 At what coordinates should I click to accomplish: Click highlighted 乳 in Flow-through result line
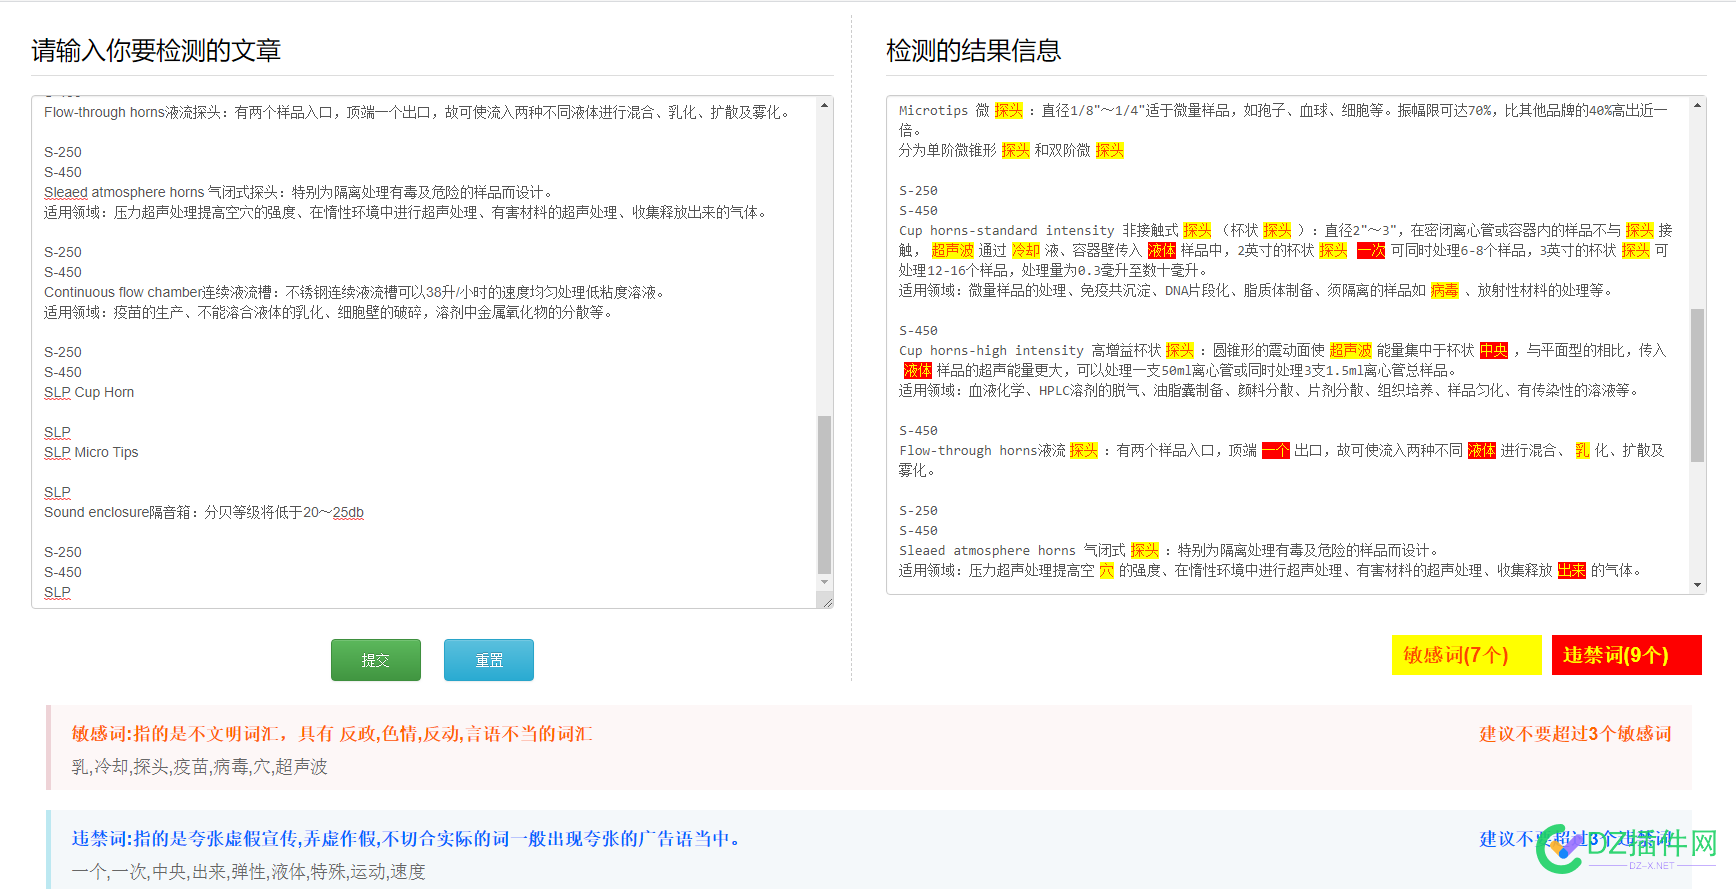[1582, 450]
